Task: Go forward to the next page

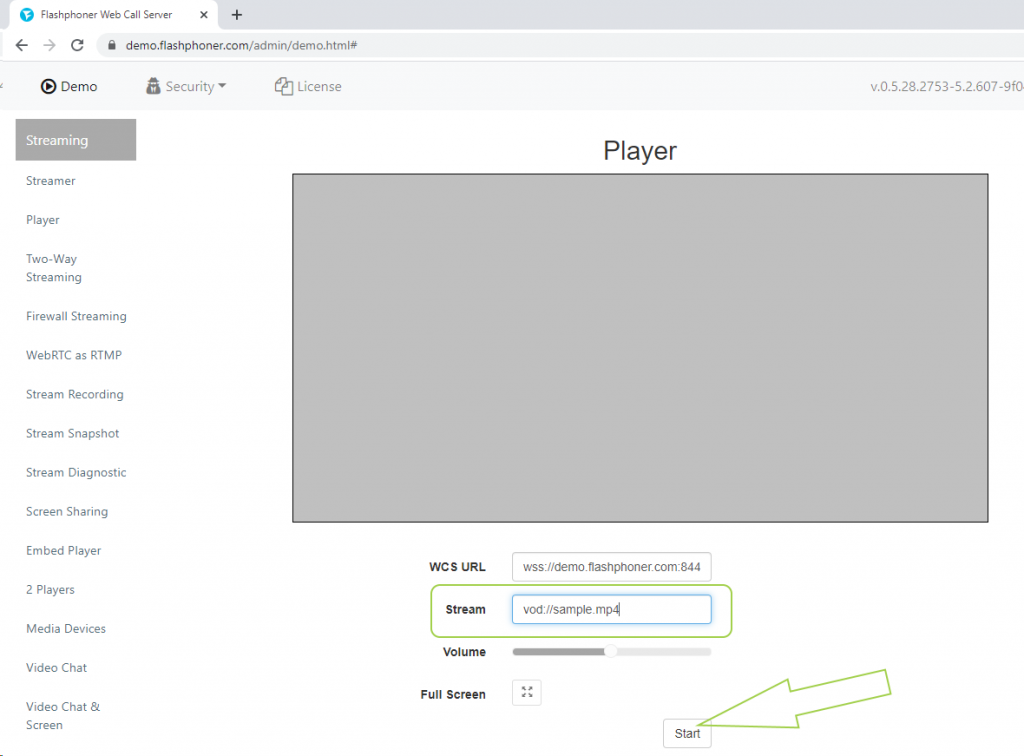Action: click(x=49, y=45)
